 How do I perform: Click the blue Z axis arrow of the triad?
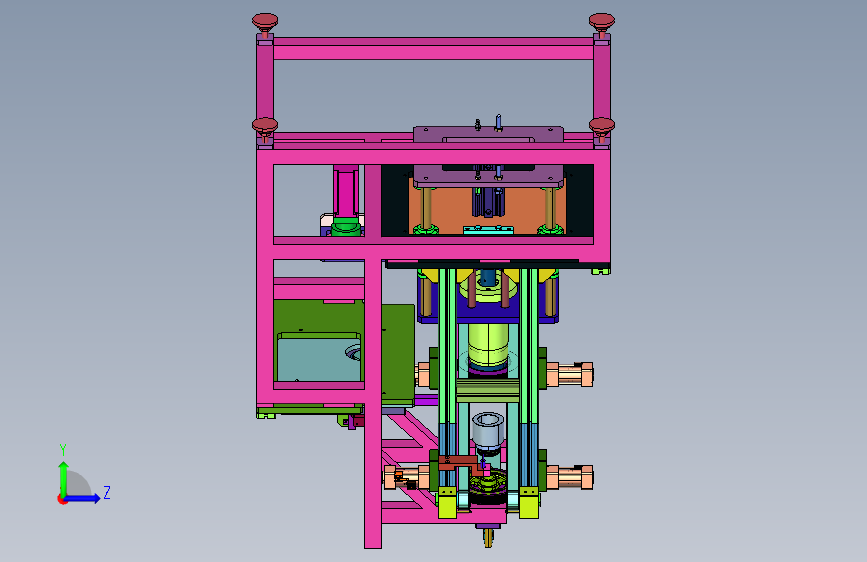click(83, 498)
